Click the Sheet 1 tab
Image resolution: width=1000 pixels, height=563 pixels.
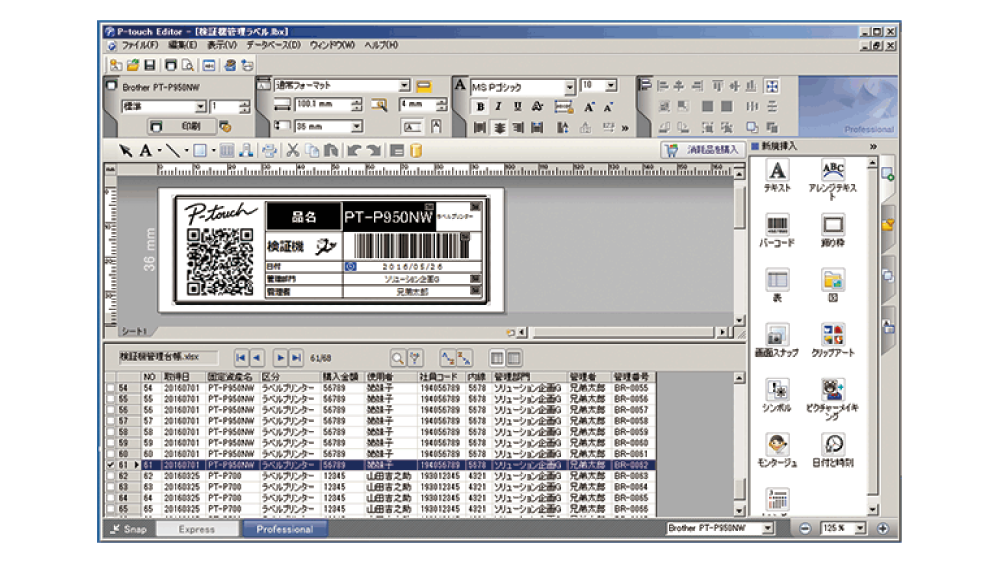click(x=134, y=332)
